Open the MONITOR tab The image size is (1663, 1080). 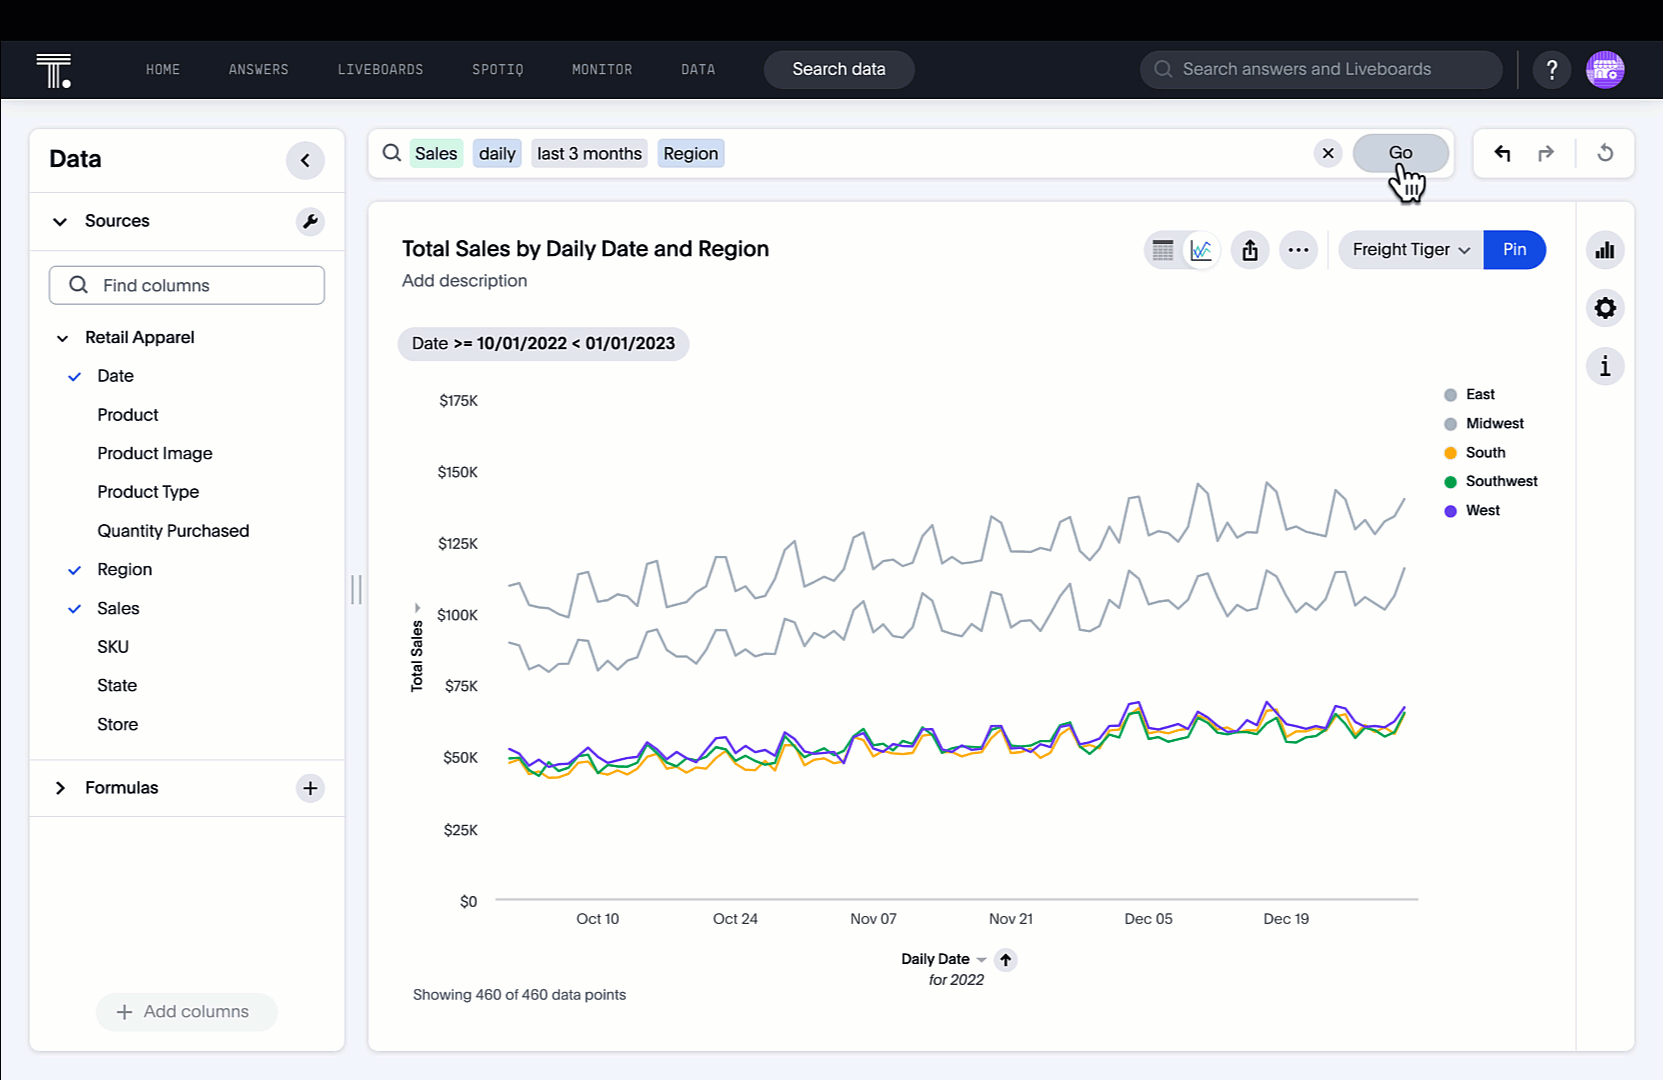pos(602,70)
